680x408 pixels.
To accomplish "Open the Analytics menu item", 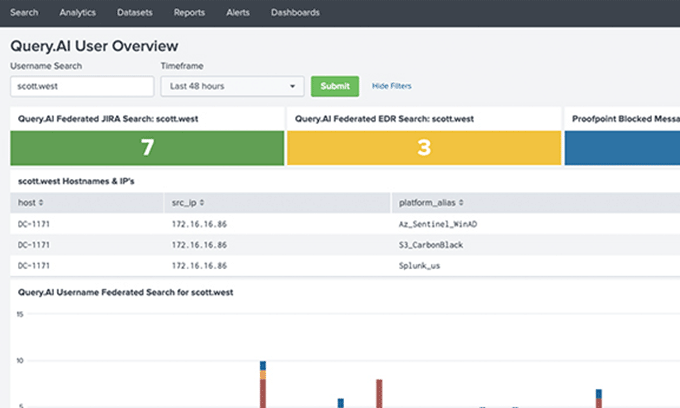I will pyautogui.click(x=78, y=13).
